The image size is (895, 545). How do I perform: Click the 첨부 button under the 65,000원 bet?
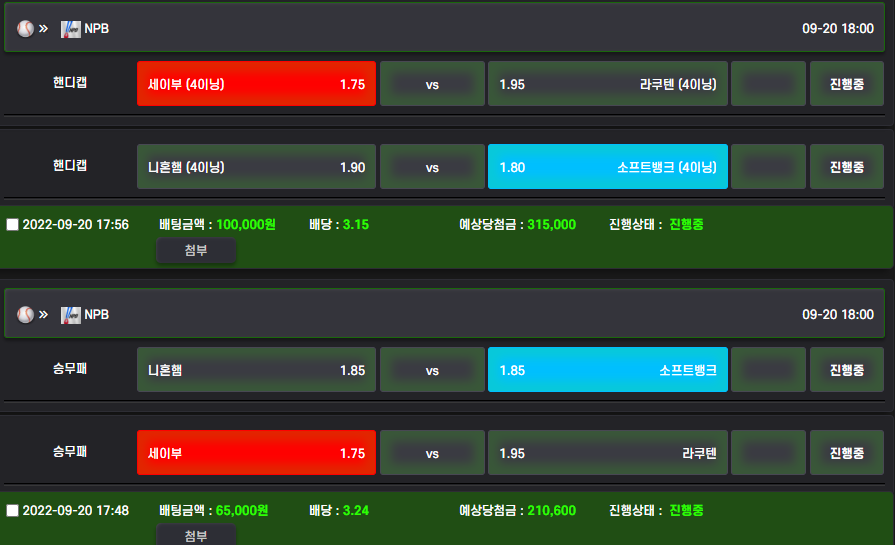coord(196,535)
